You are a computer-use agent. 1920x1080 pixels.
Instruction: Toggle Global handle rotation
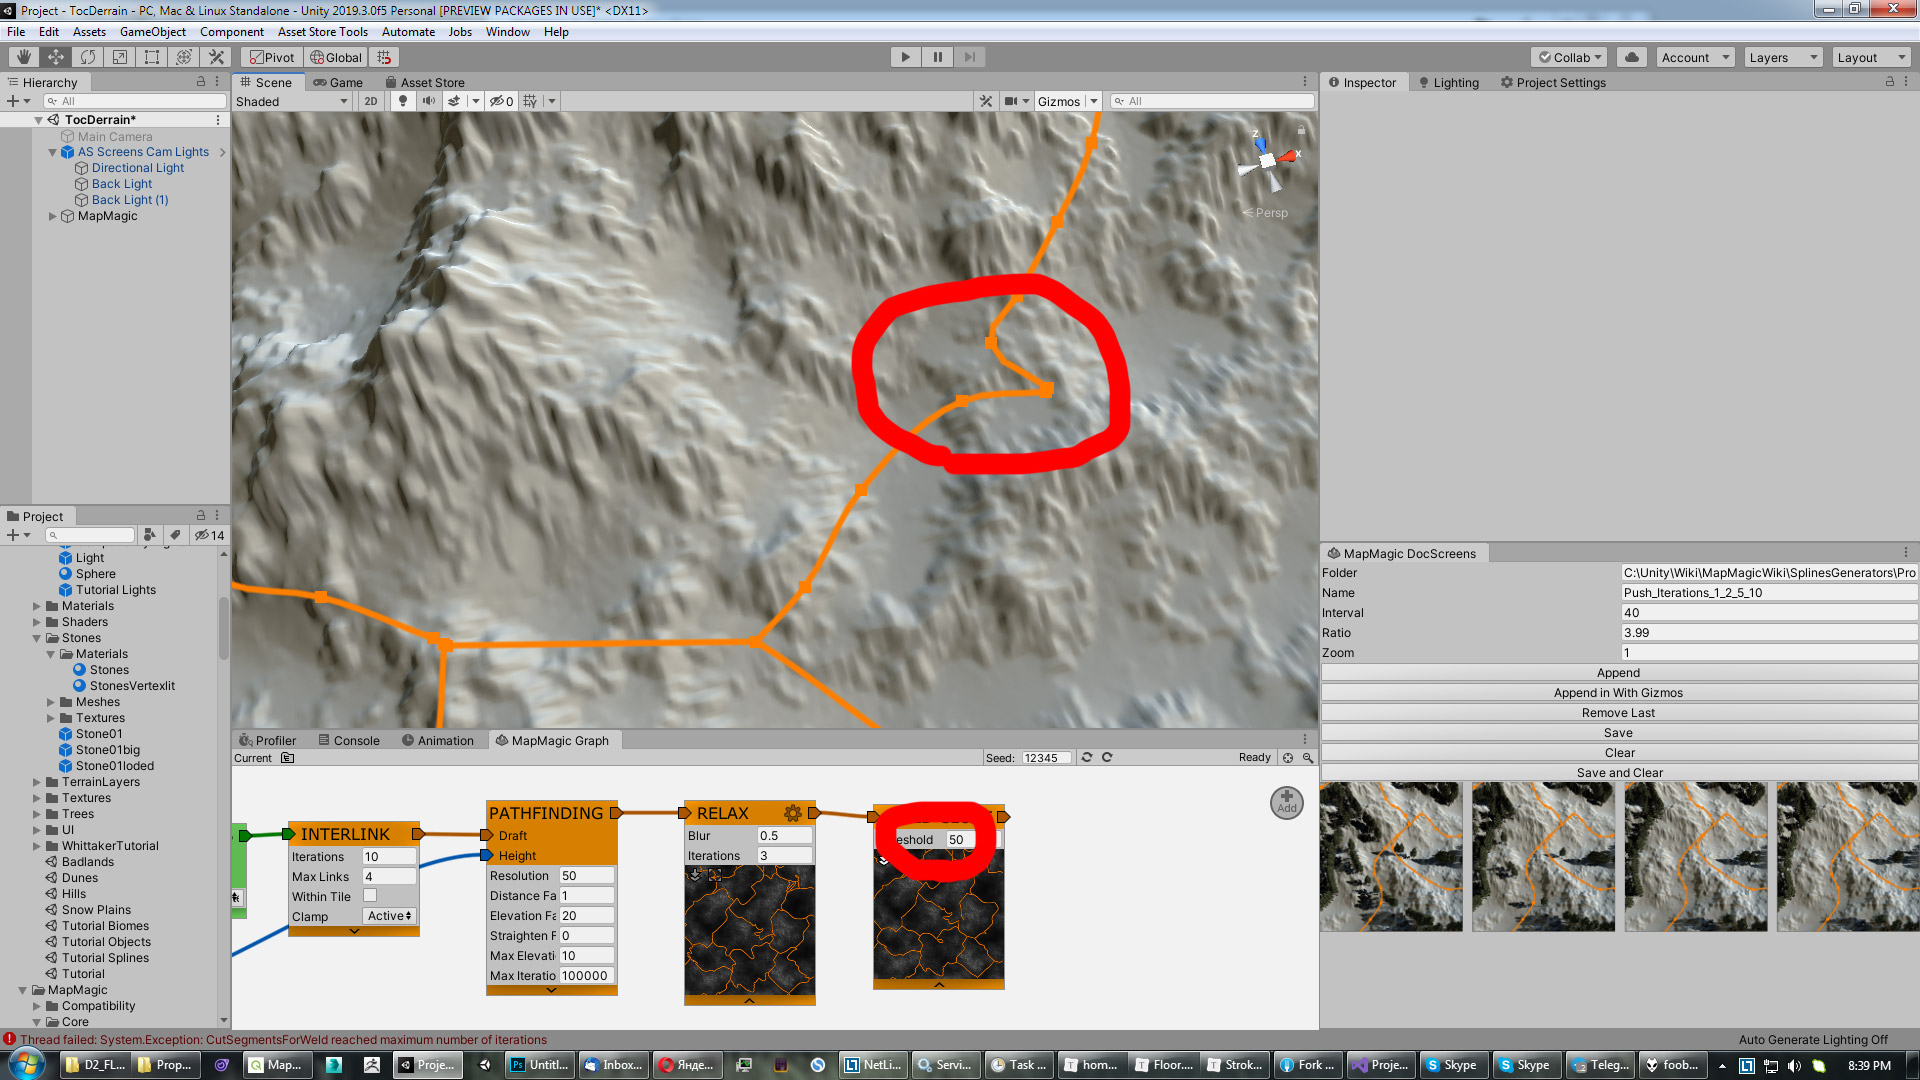tap(336, 57)
